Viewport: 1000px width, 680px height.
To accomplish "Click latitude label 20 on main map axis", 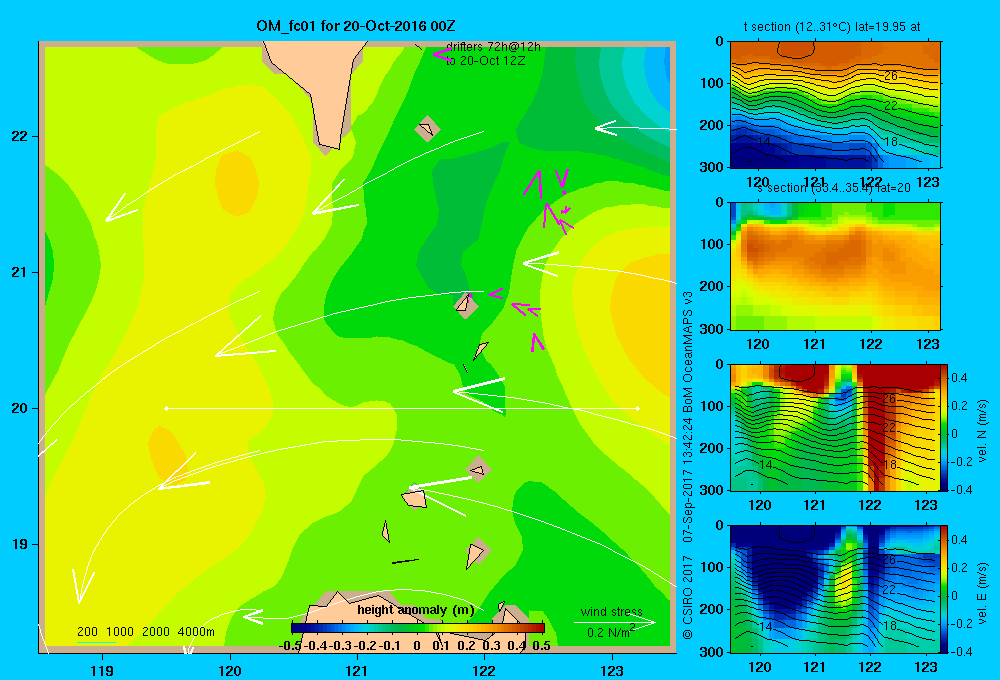I will 20,408.
